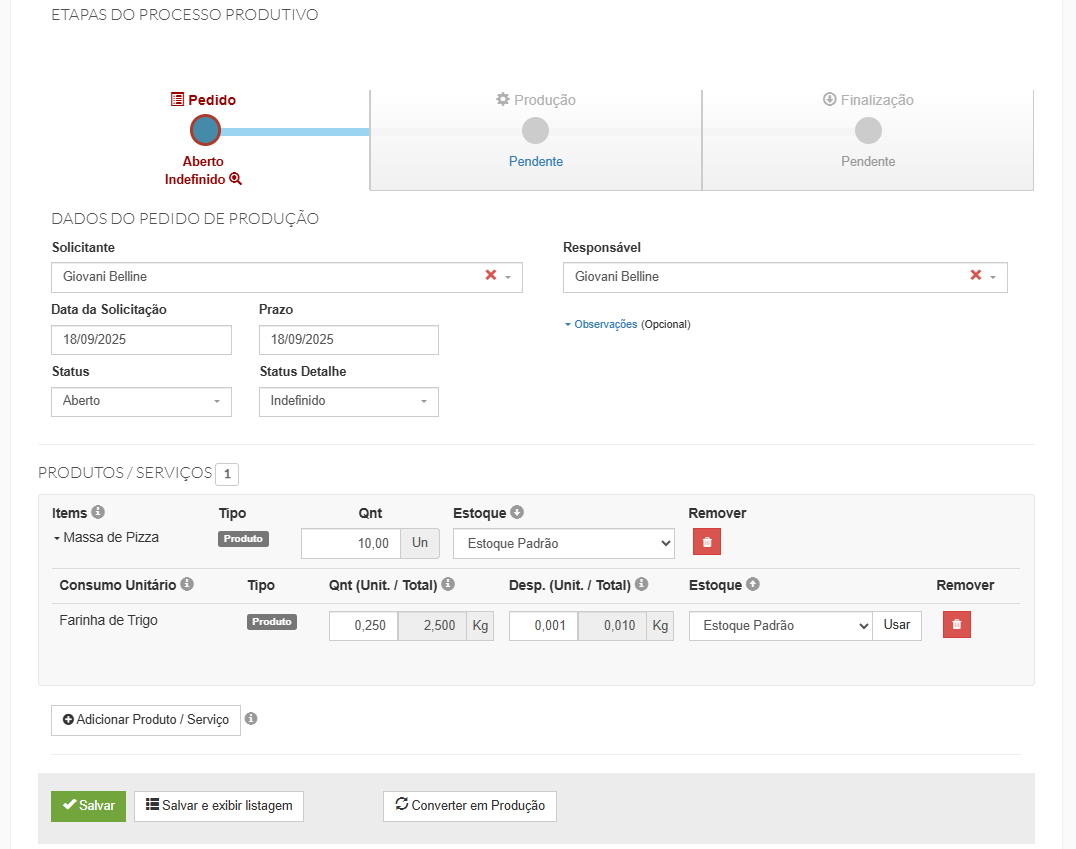Click the info icon next to Consumo Unitário
Screen dimensions: 1076x849
click(x=187, y=584)
